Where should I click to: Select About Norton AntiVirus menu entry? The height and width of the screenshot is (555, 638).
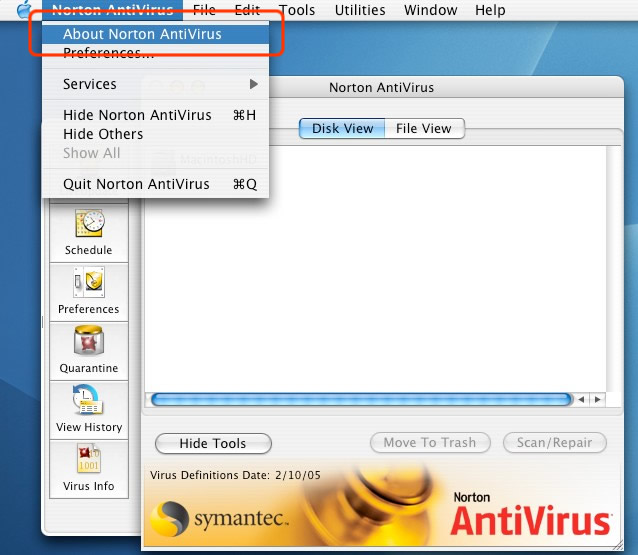(x=155, y=34)
